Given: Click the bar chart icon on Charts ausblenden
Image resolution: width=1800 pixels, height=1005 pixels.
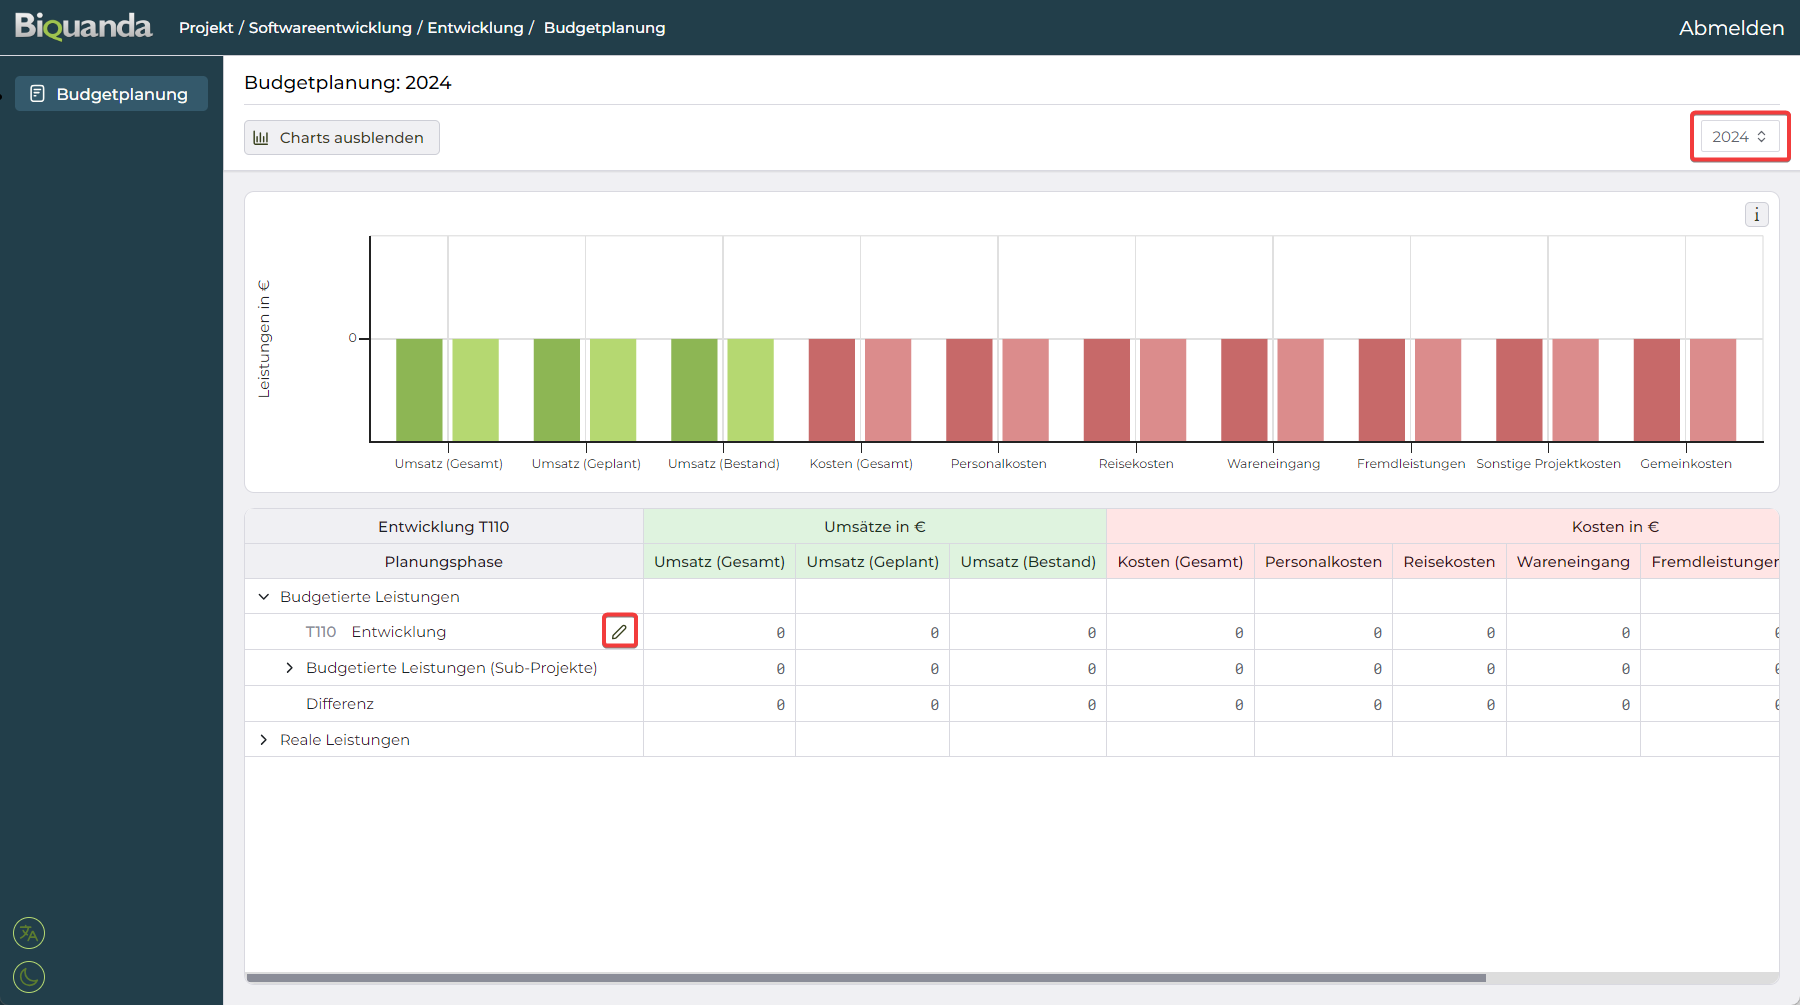Looking at the screenshot, I should click(x=261, y=138).
